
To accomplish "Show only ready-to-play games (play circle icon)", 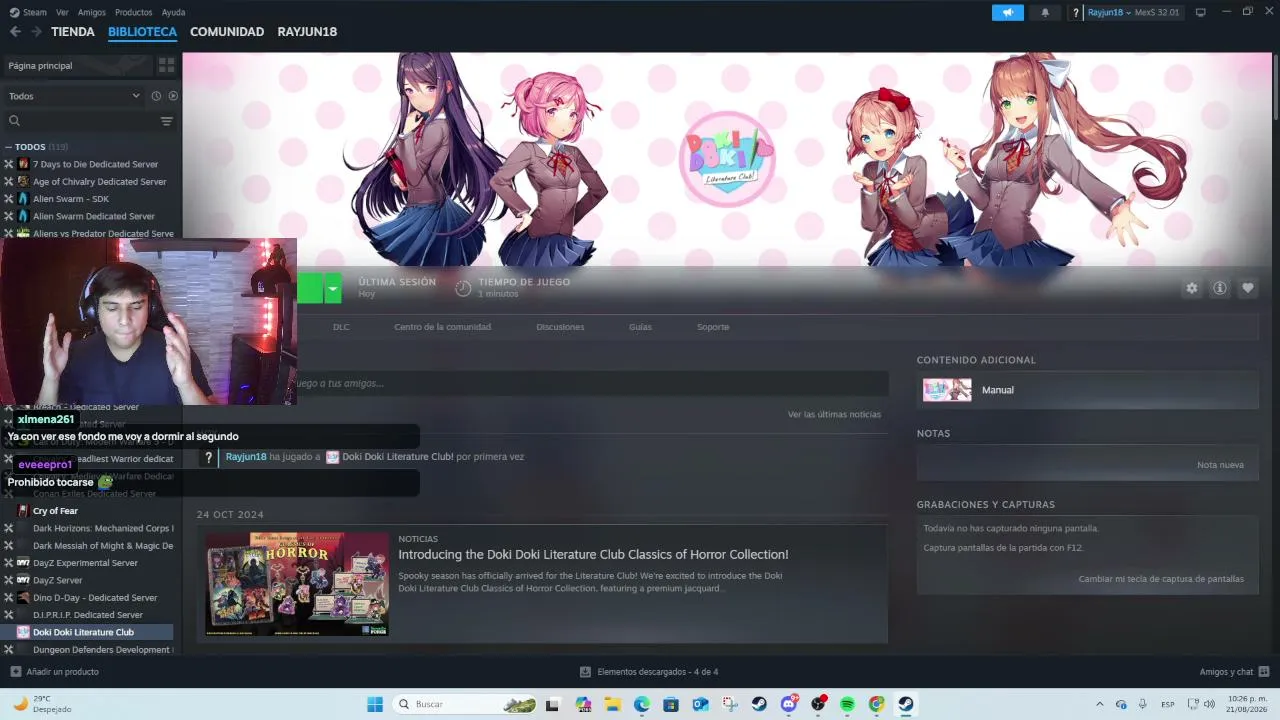I will 173,96.
